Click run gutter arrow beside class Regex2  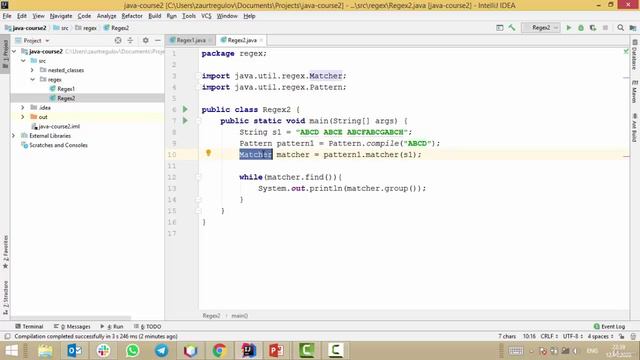click(185, 109)
